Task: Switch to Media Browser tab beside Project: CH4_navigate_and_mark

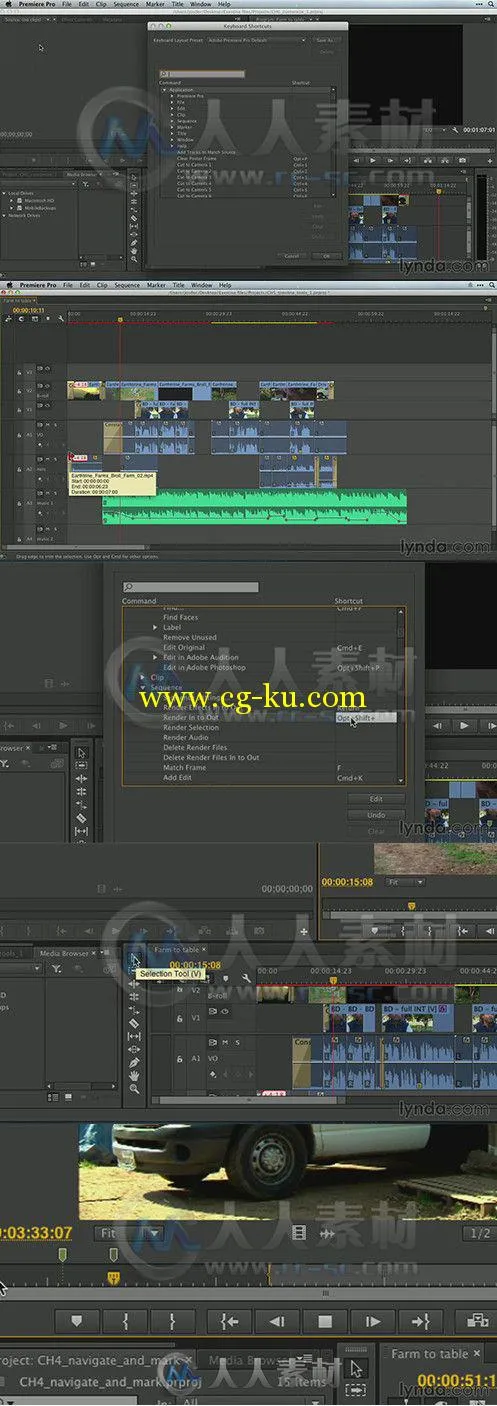Action: click(245, 1359)
